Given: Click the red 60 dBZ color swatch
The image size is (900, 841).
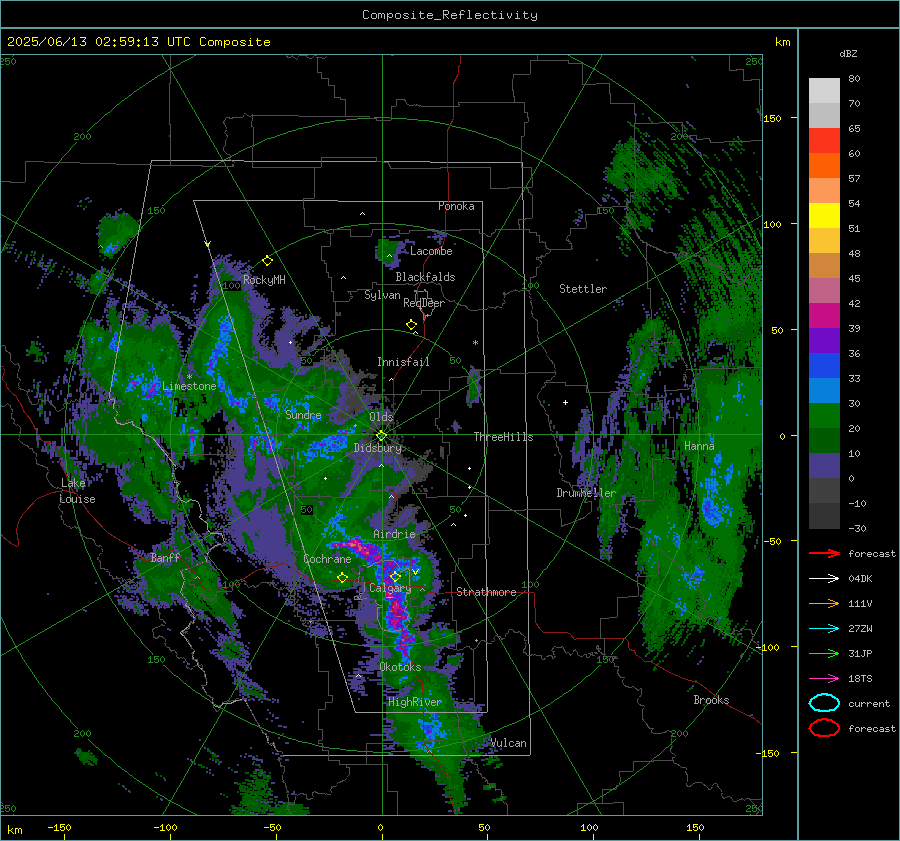Looking at the screenshot, I should coord(824,141).
